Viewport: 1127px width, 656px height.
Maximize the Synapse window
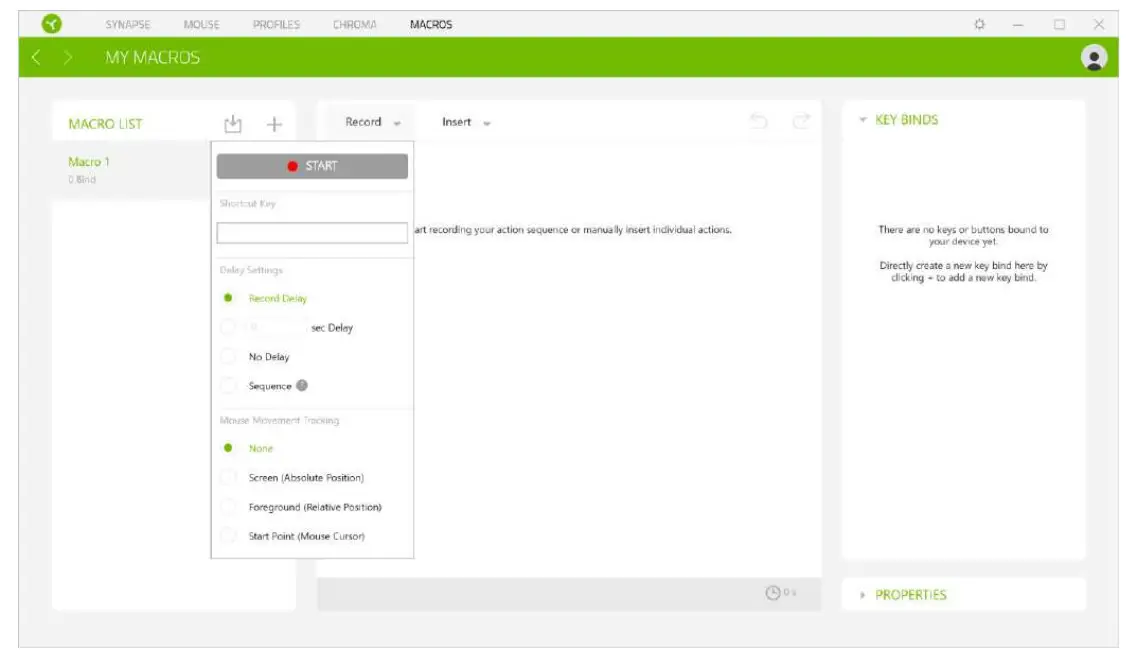1059,24
